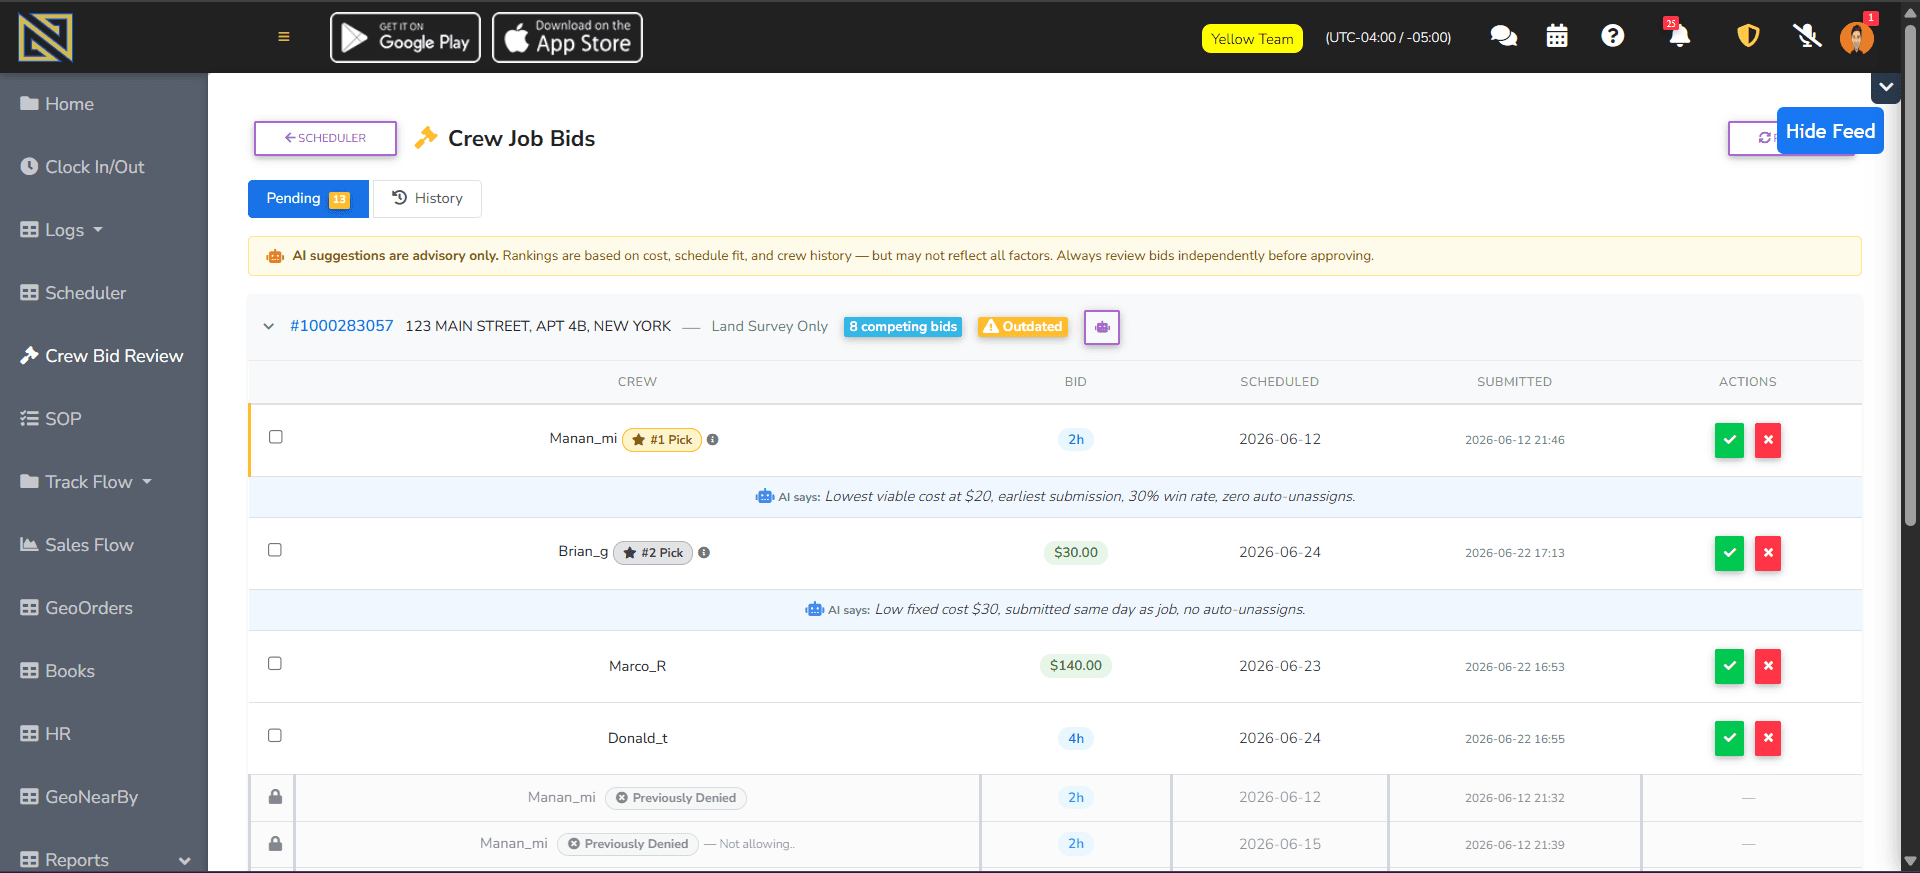The height and width of the screenshot is (873, 1920).
Task: Open job link #1000283057
Action: pos(342,326)
